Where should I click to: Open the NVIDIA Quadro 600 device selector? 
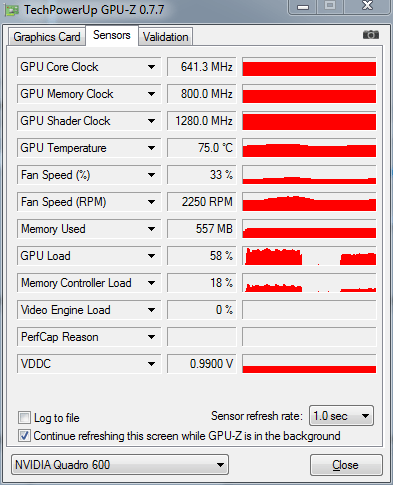click(120, 464)
